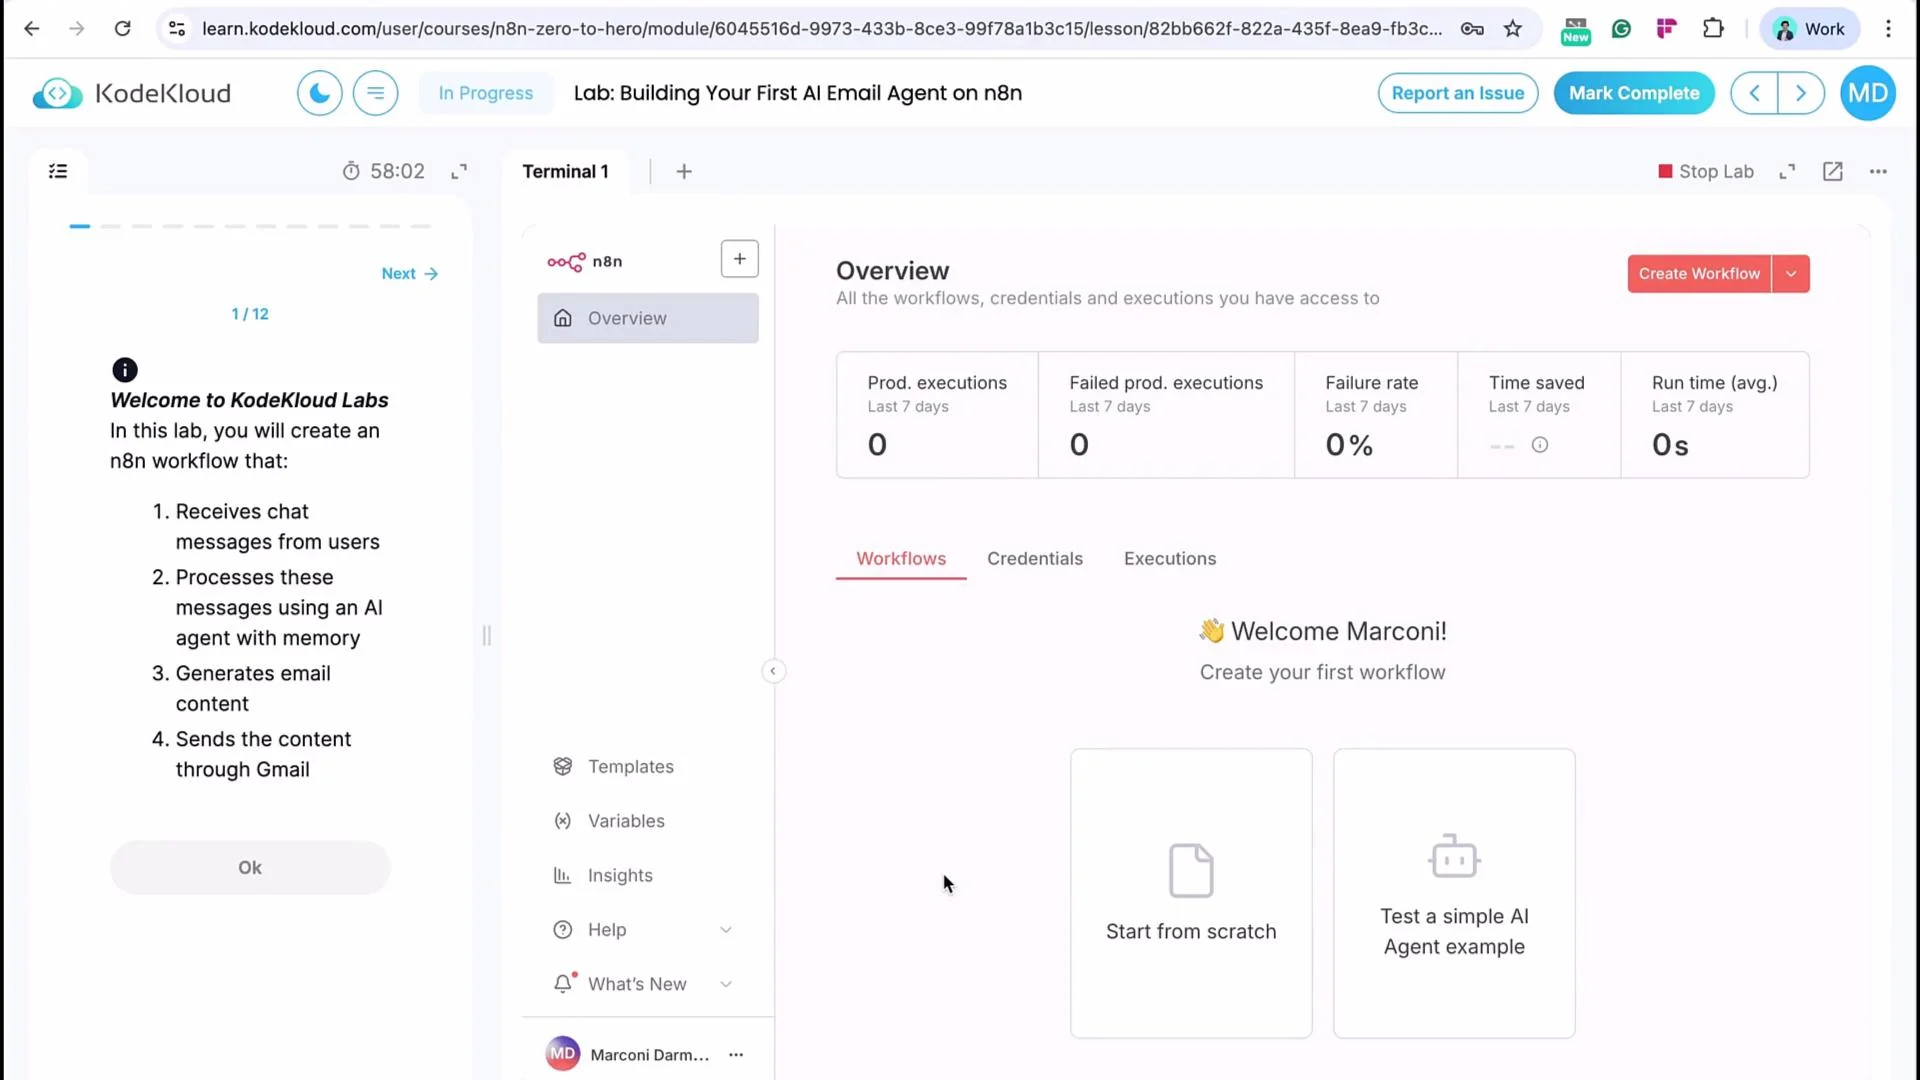This screenshot has height=1080, width=1920.
Task: Go to next lesson arrow
Action: click(x=1801, y=93)
